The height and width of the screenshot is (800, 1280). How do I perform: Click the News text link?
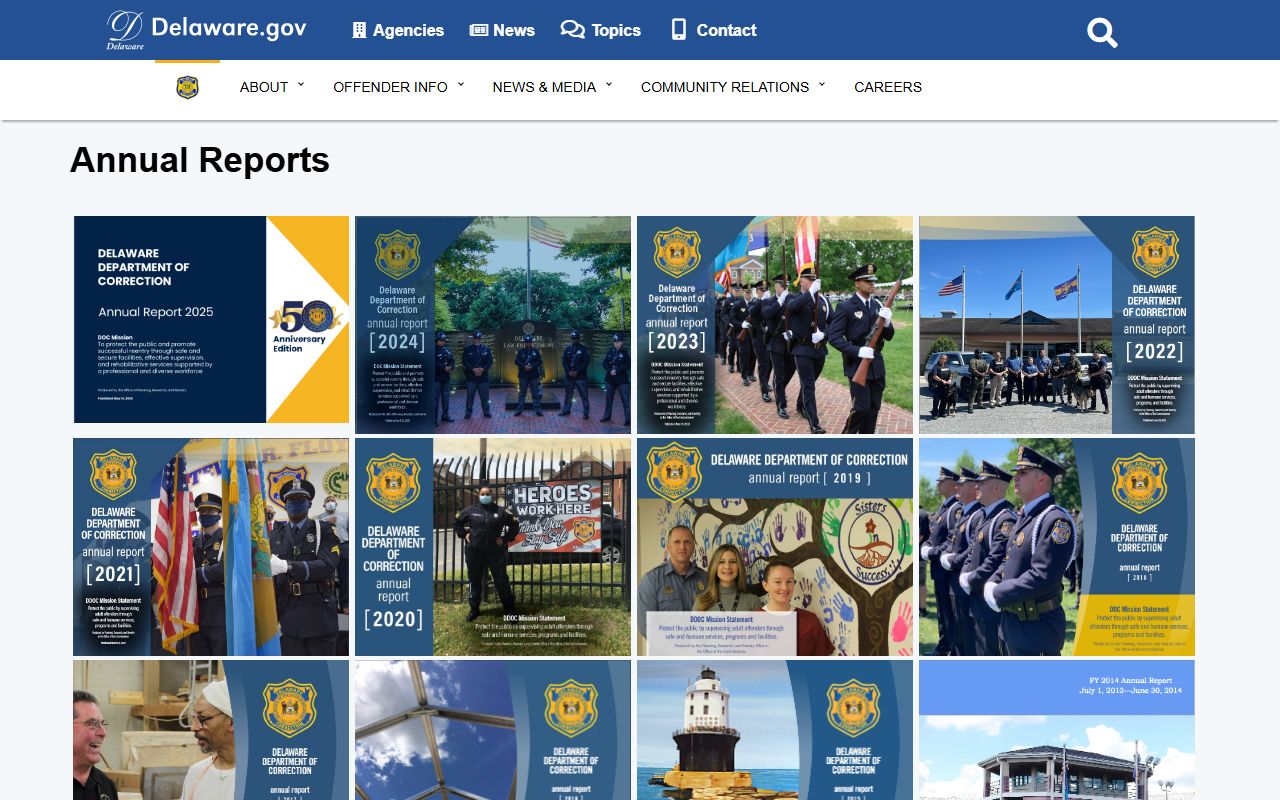(514, 30)
